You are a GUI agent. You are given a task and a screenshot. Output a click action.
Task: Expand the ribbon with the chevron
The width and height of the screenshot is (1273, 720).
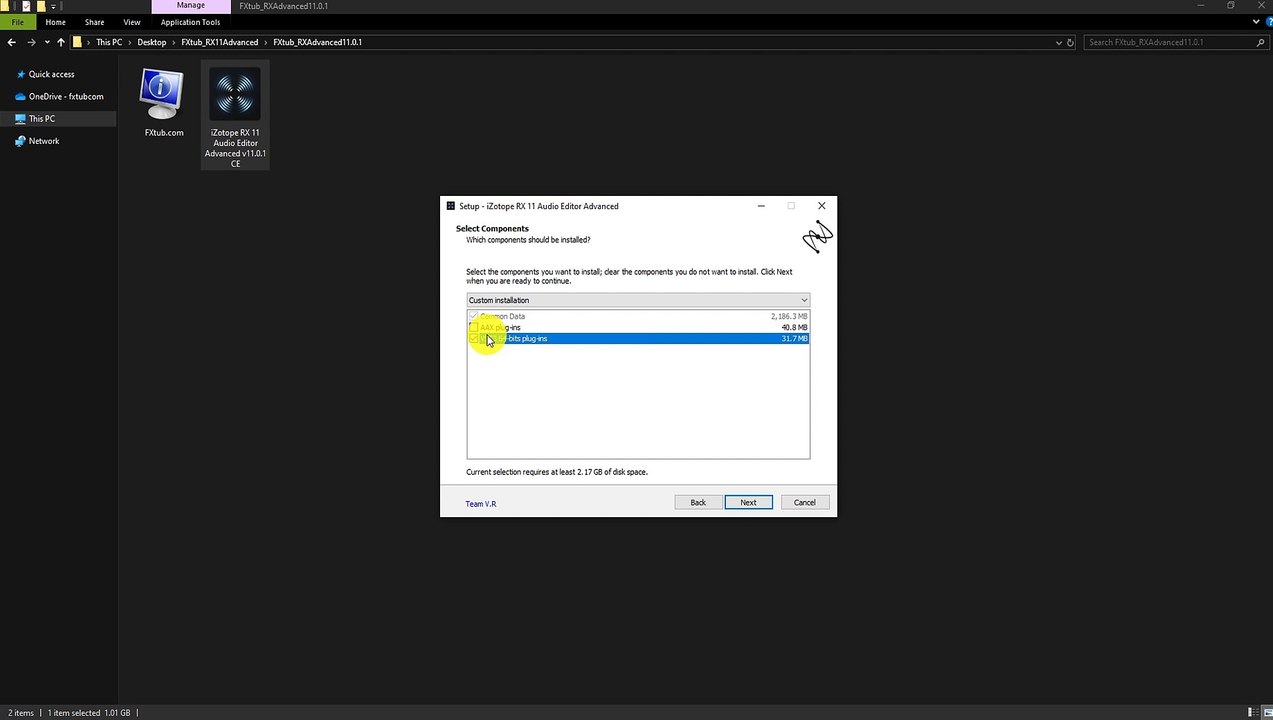pyautogui.click(x=1257, y=21)
